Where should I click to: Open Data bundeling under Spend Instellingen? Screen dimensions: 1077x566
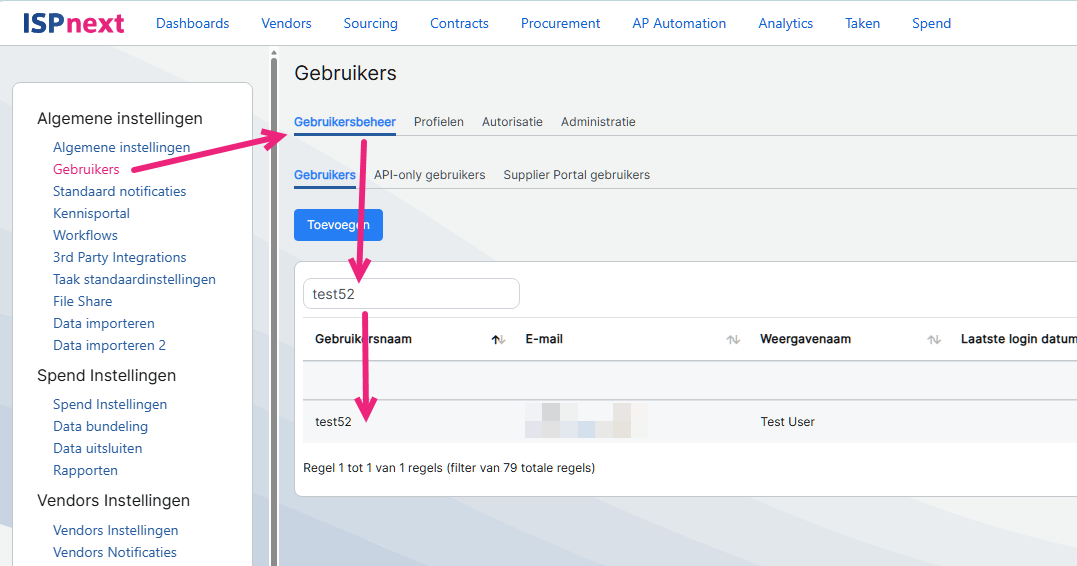pos(100,426)
